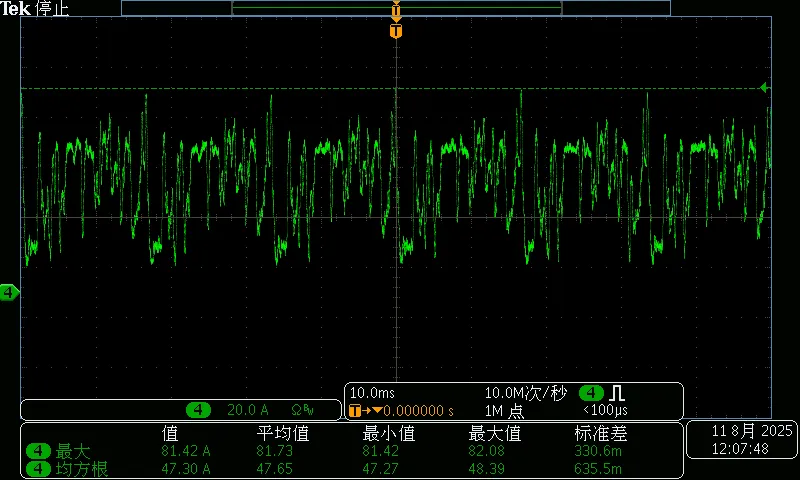The image size is (800, 480).
Task: Click the 330.6m standard deviation value
Action: (598, 451)
